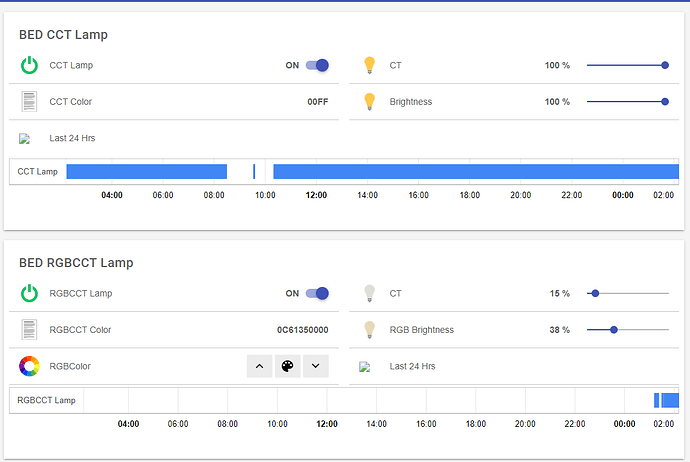The width and height of the screenshot is (690, 462).
Task: Toggle the RGBCCT Lamp switch off
Action: [x=317, y=294]
